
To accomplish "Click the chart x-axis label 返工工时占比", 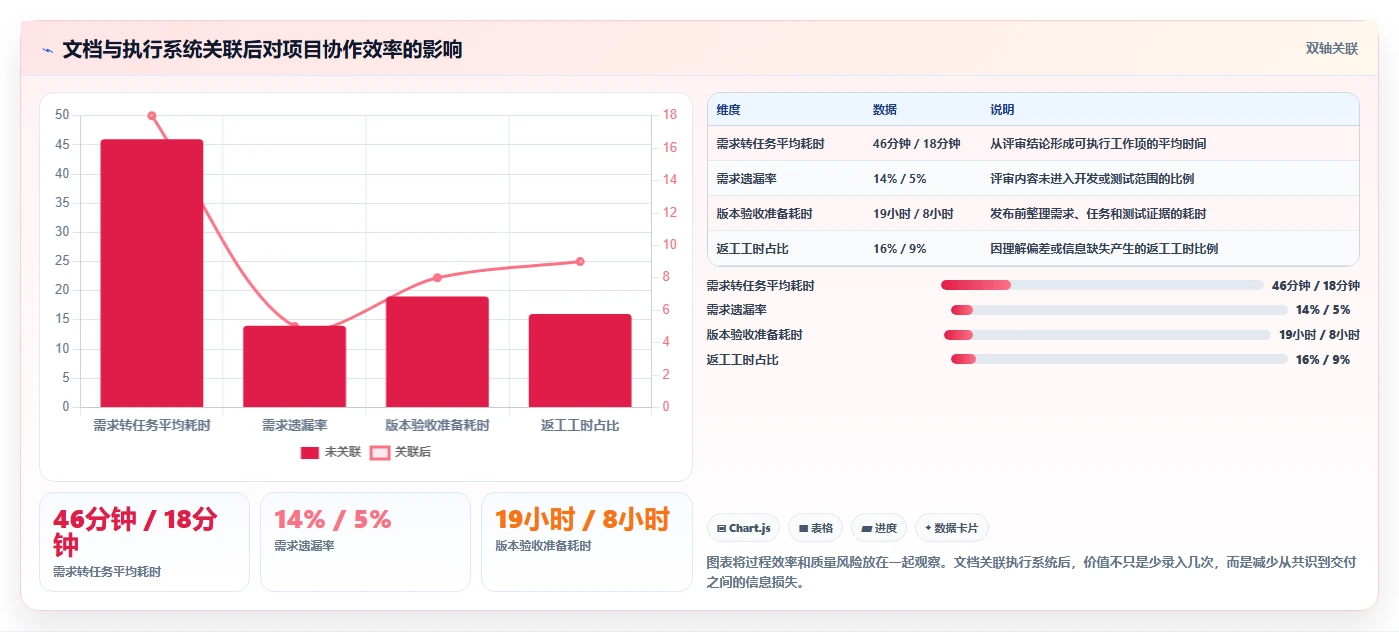I will click(x=580, y=425).
